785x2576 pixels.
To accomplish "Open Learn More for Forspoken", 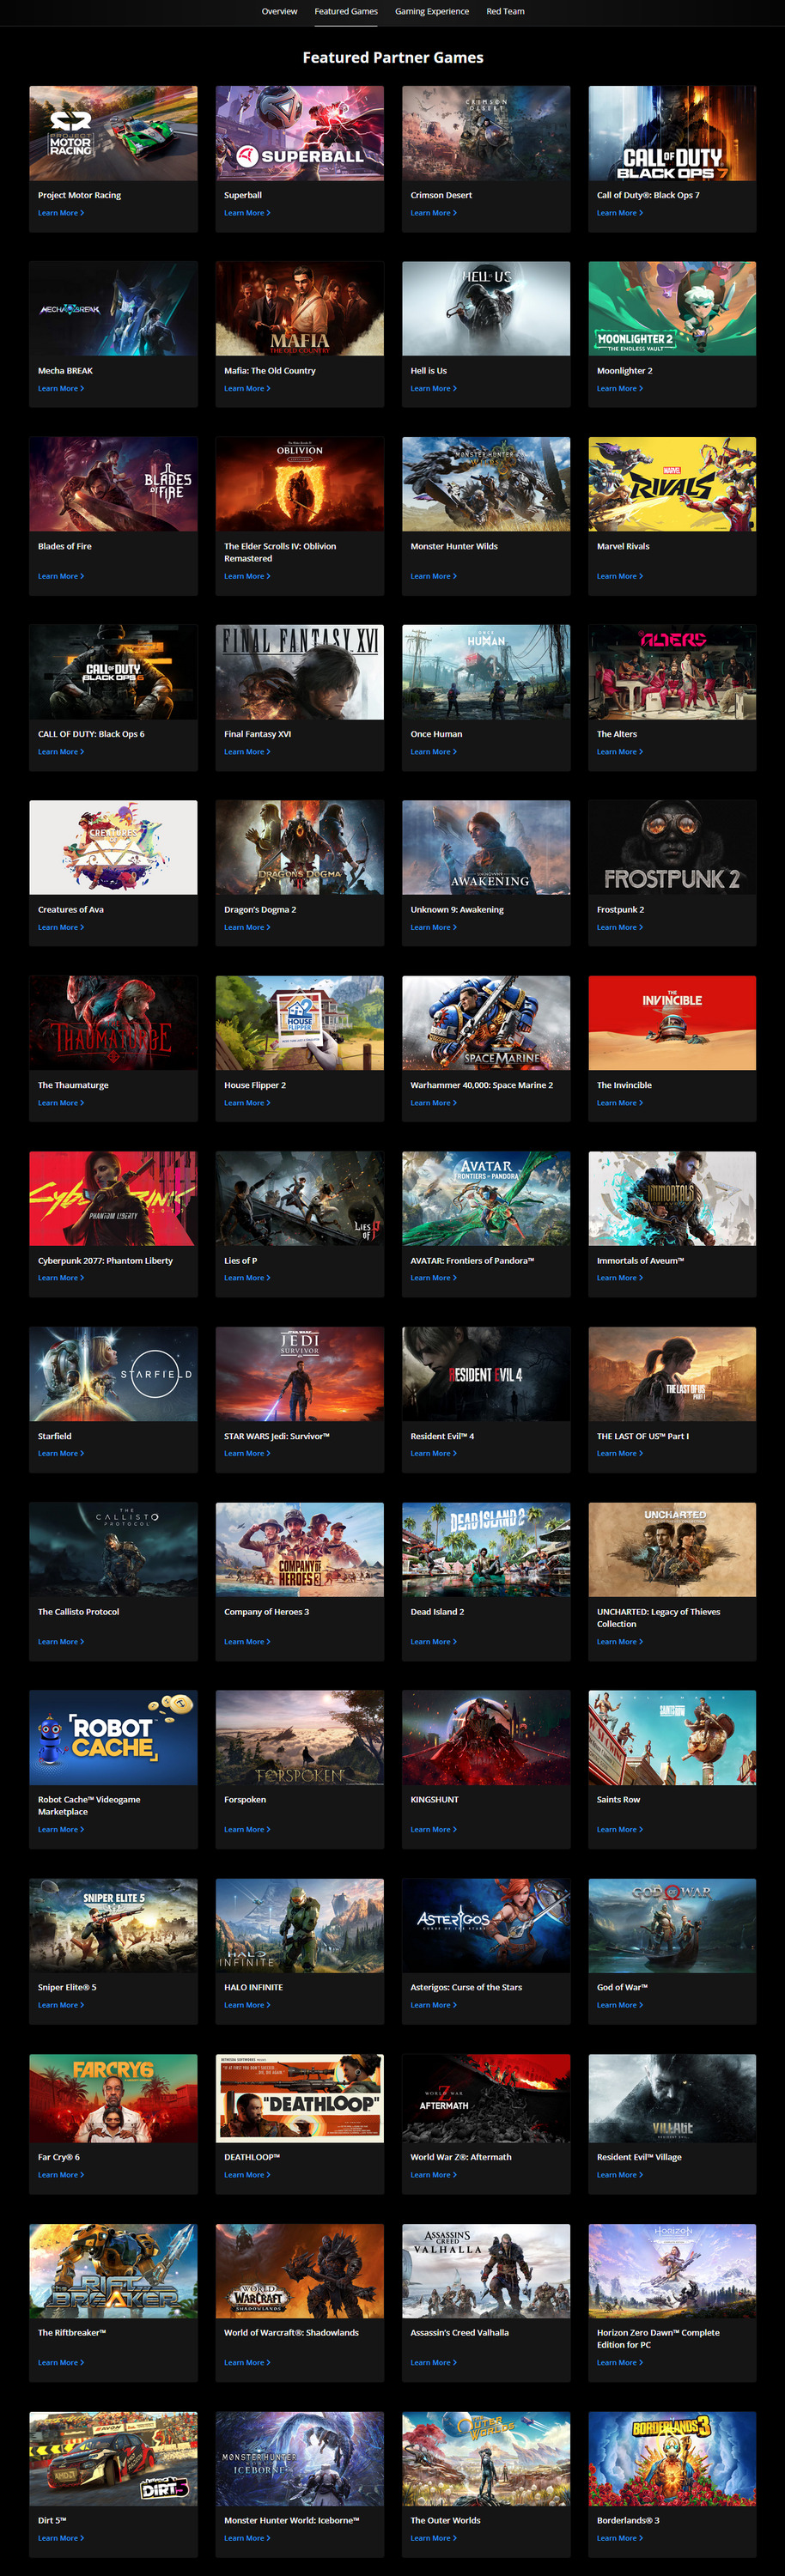I will click(247, 1830).
